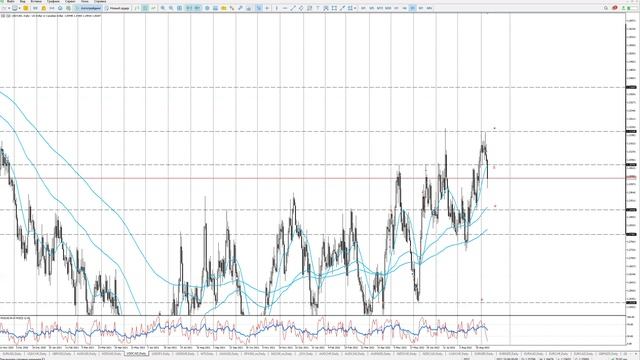Click the profiles icon
Image resolution: width=640 pixels, height=360 pixels.
tap(15, 8)
